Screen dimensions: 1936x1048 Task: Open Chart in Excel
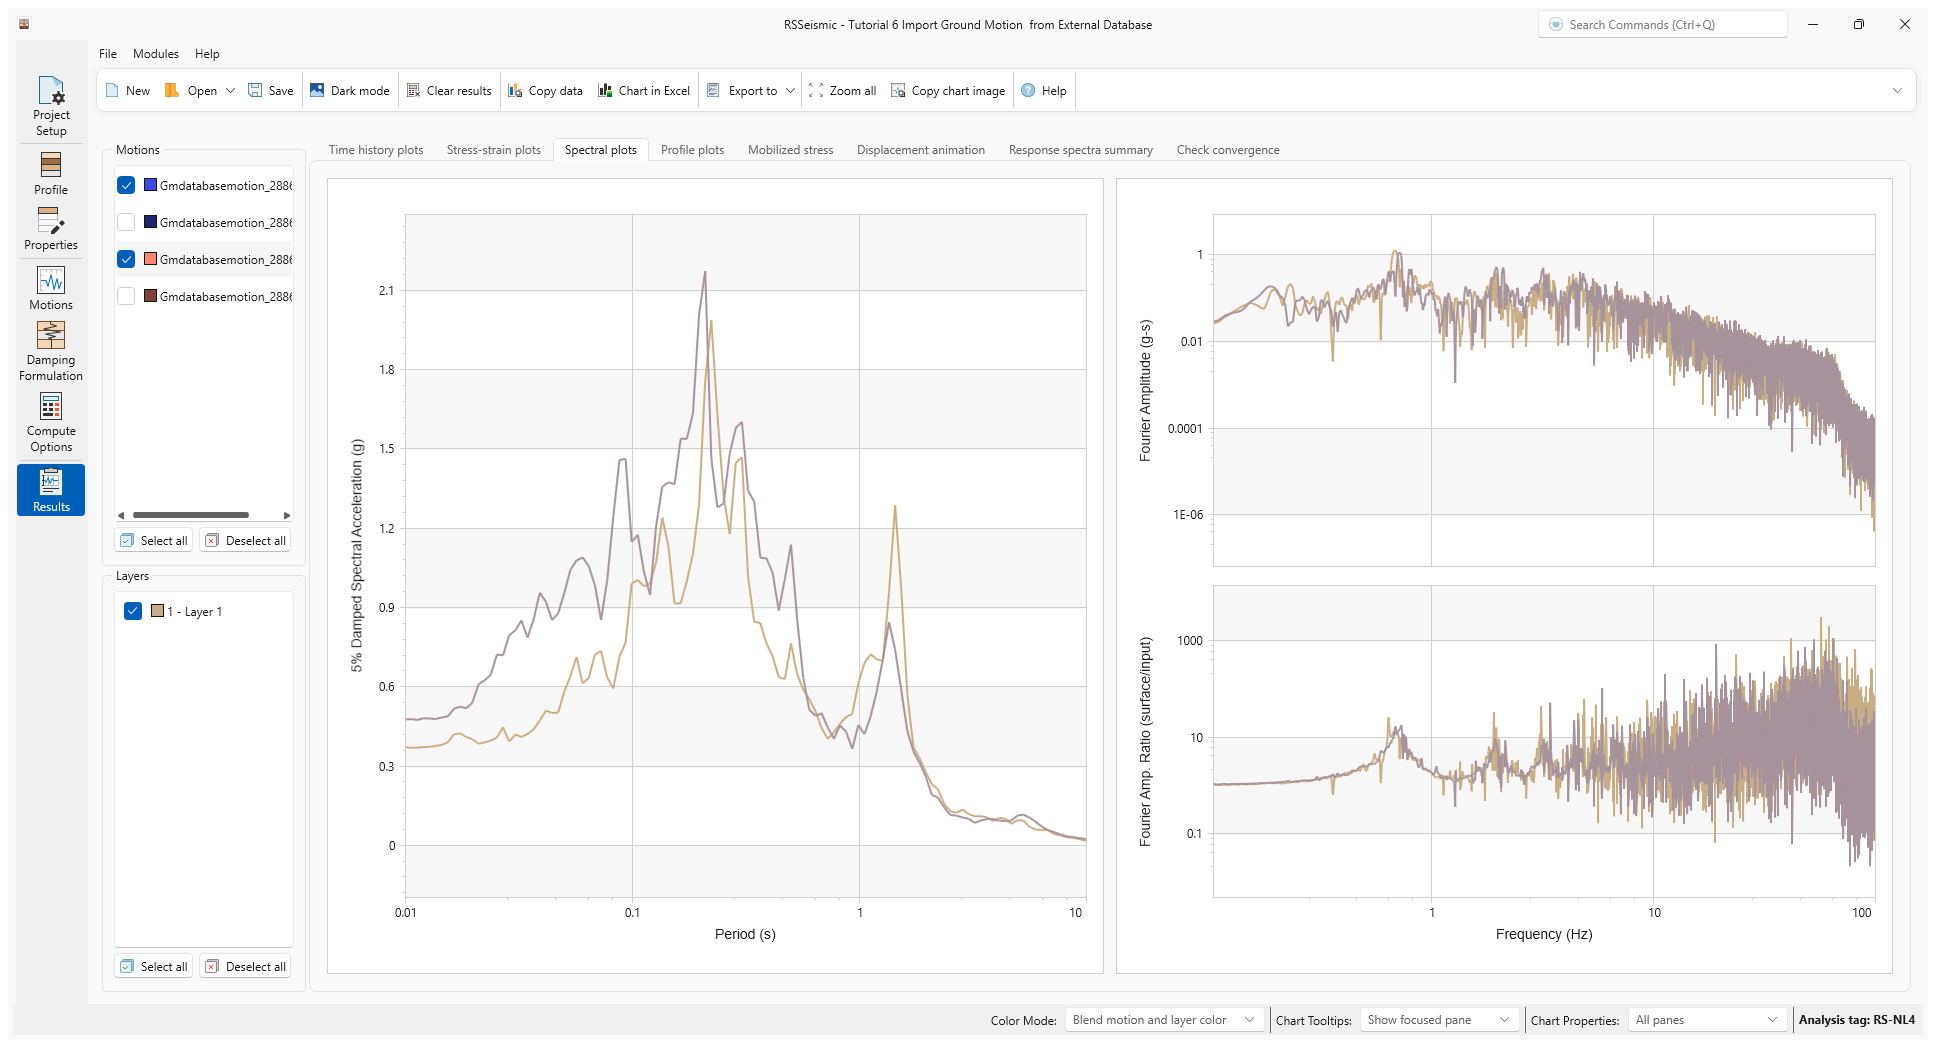tap(644, 90)
